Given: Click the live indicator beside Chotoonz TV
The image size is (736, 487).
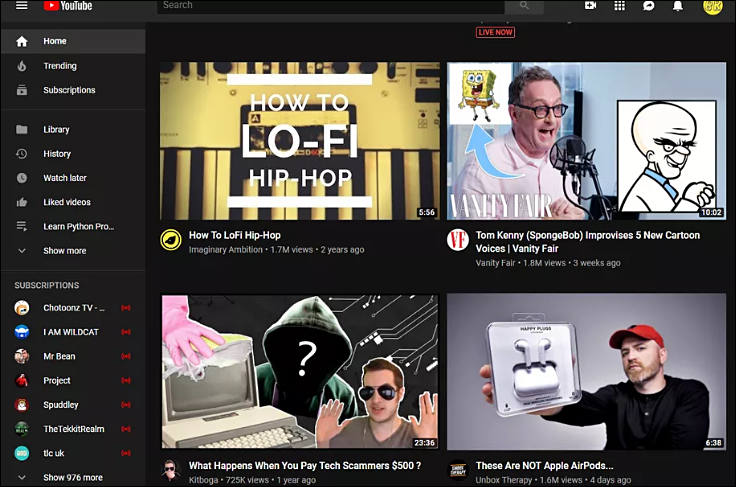Looking at the screenshot, I should [x=126, y=308].
